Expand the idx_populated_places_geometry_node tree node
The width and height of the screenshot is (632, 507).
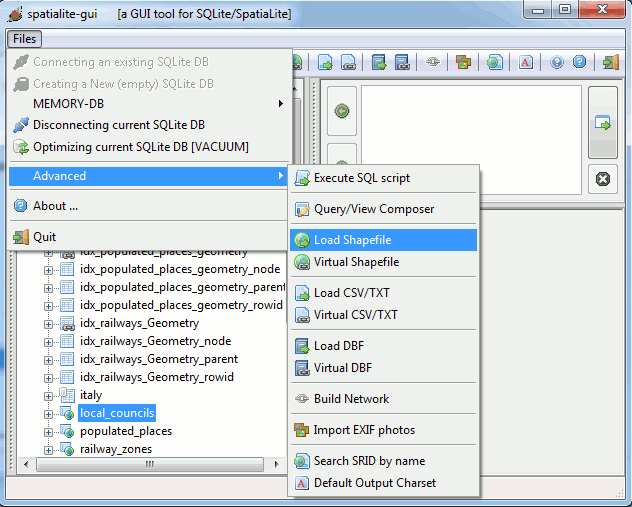[x=48, y=270]
